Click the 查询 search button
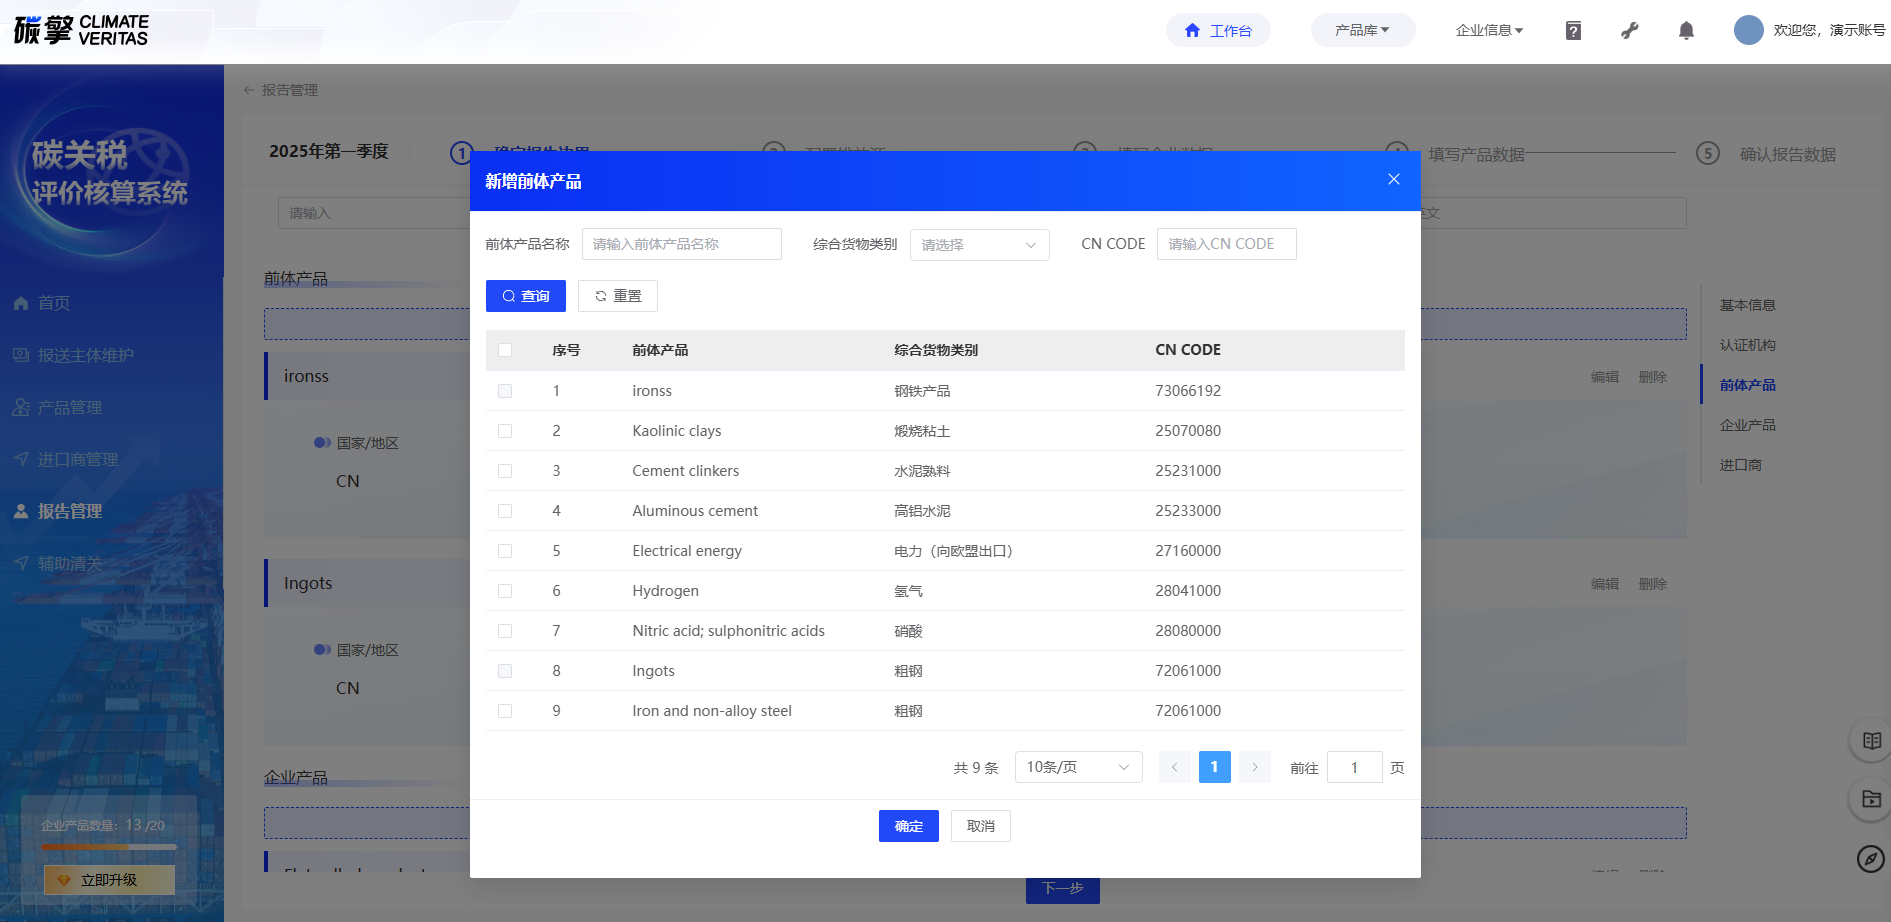Viewport: 1891px width, 922px height. click(x=526, y=296)
